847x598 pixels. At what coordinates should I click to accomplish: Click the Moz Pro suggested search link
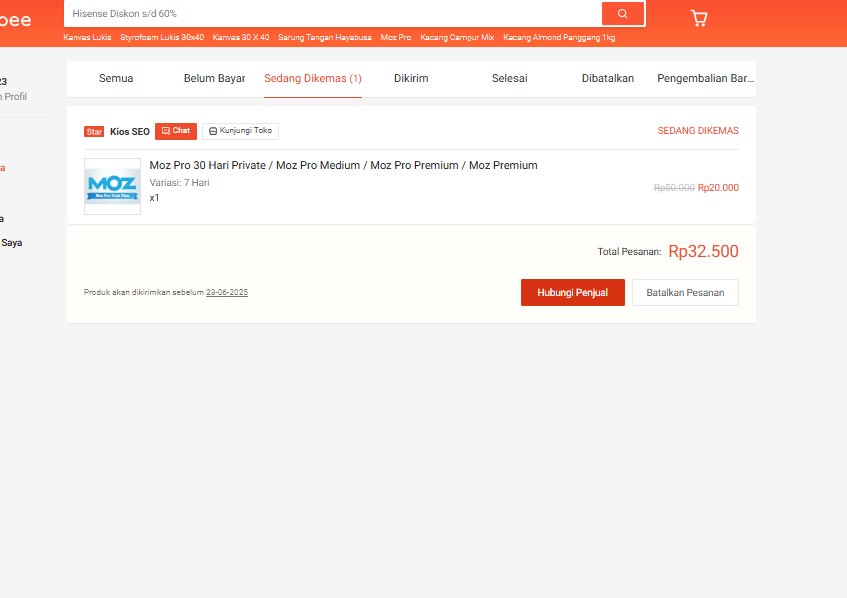[396, 37]
